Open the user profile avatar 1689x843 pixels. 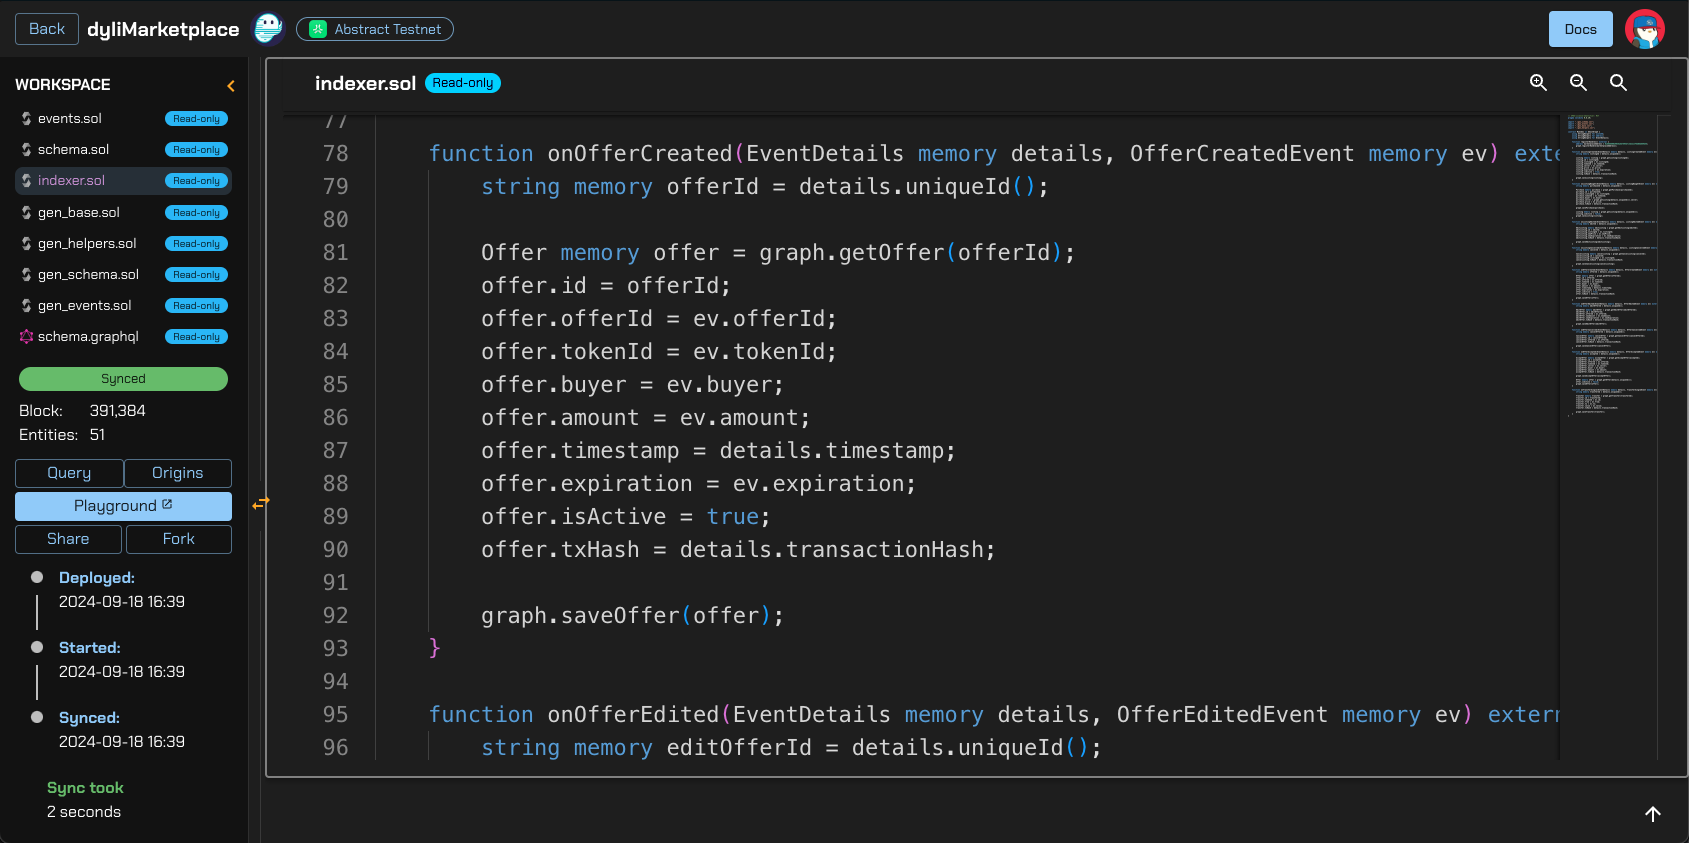click(1644, 29)
